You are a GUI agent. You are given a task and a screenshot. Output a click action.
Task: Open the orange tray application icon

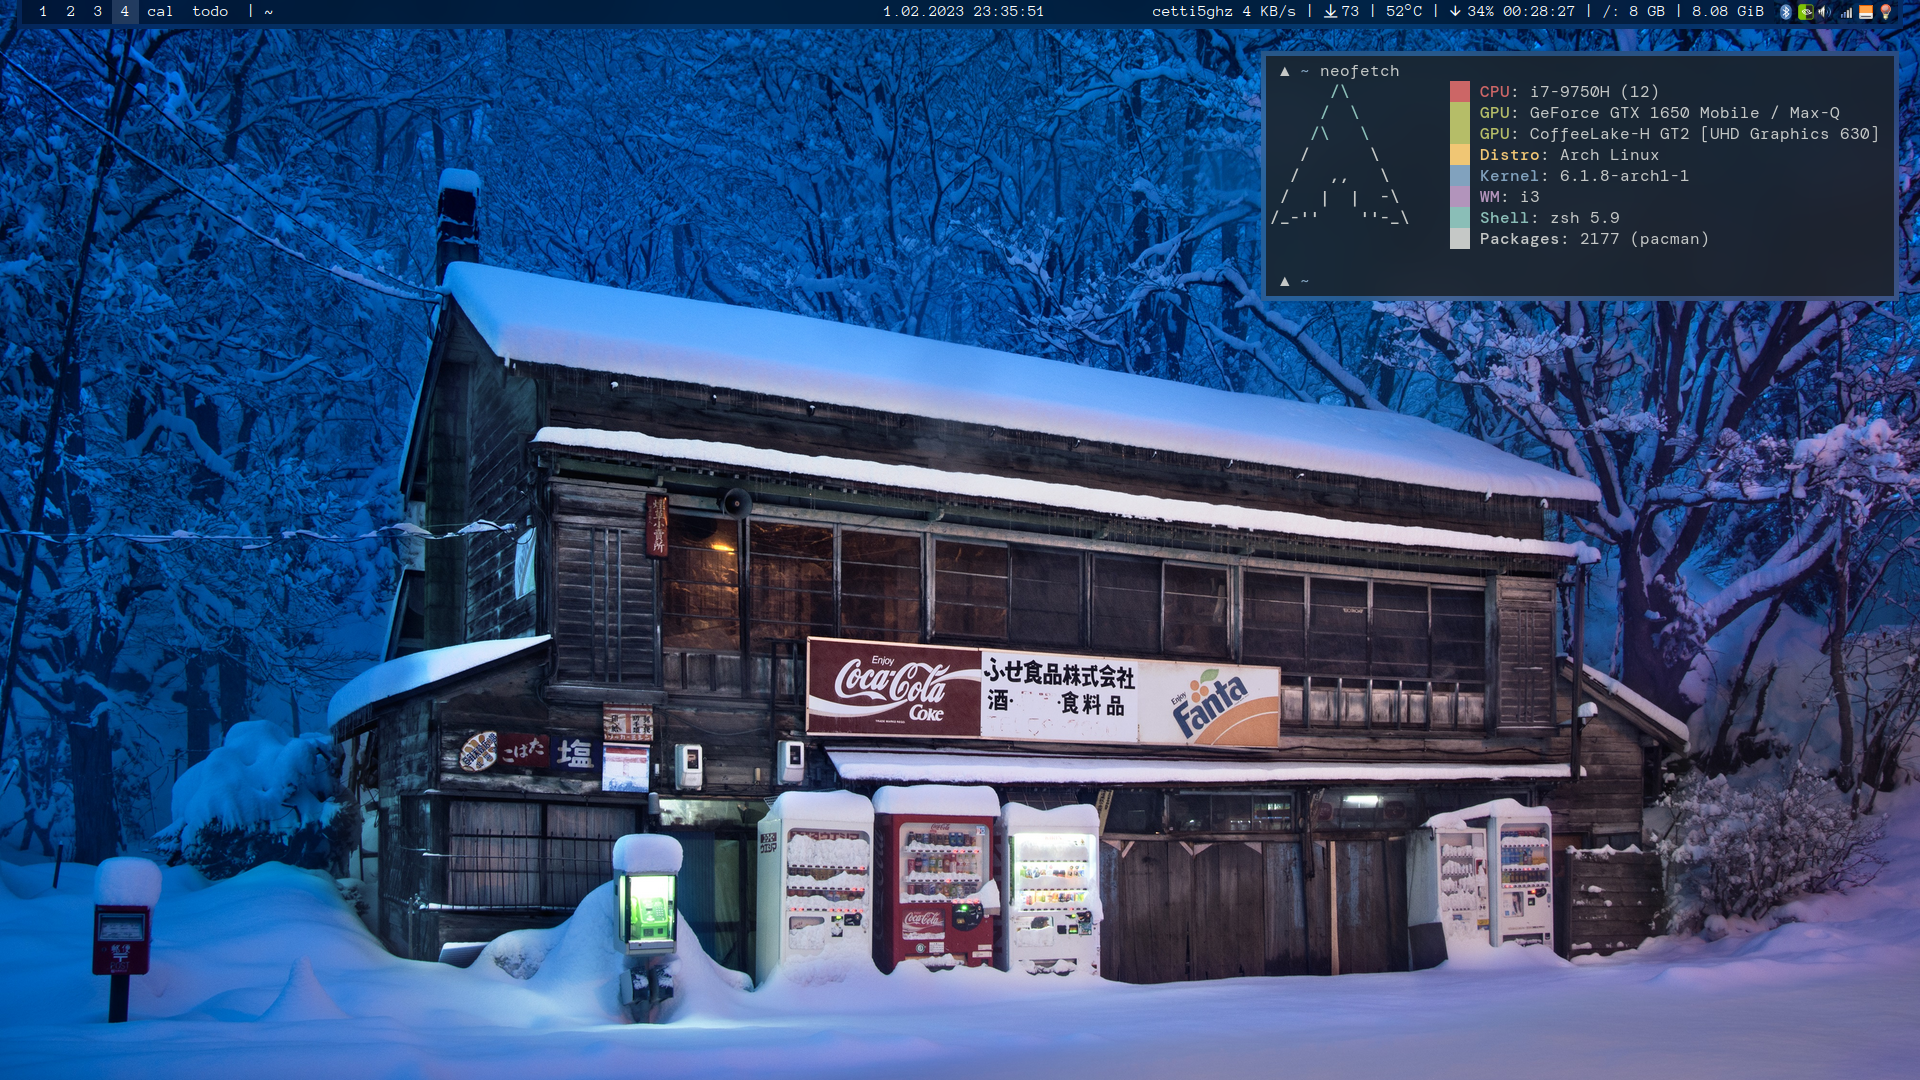pos(1866,12)
